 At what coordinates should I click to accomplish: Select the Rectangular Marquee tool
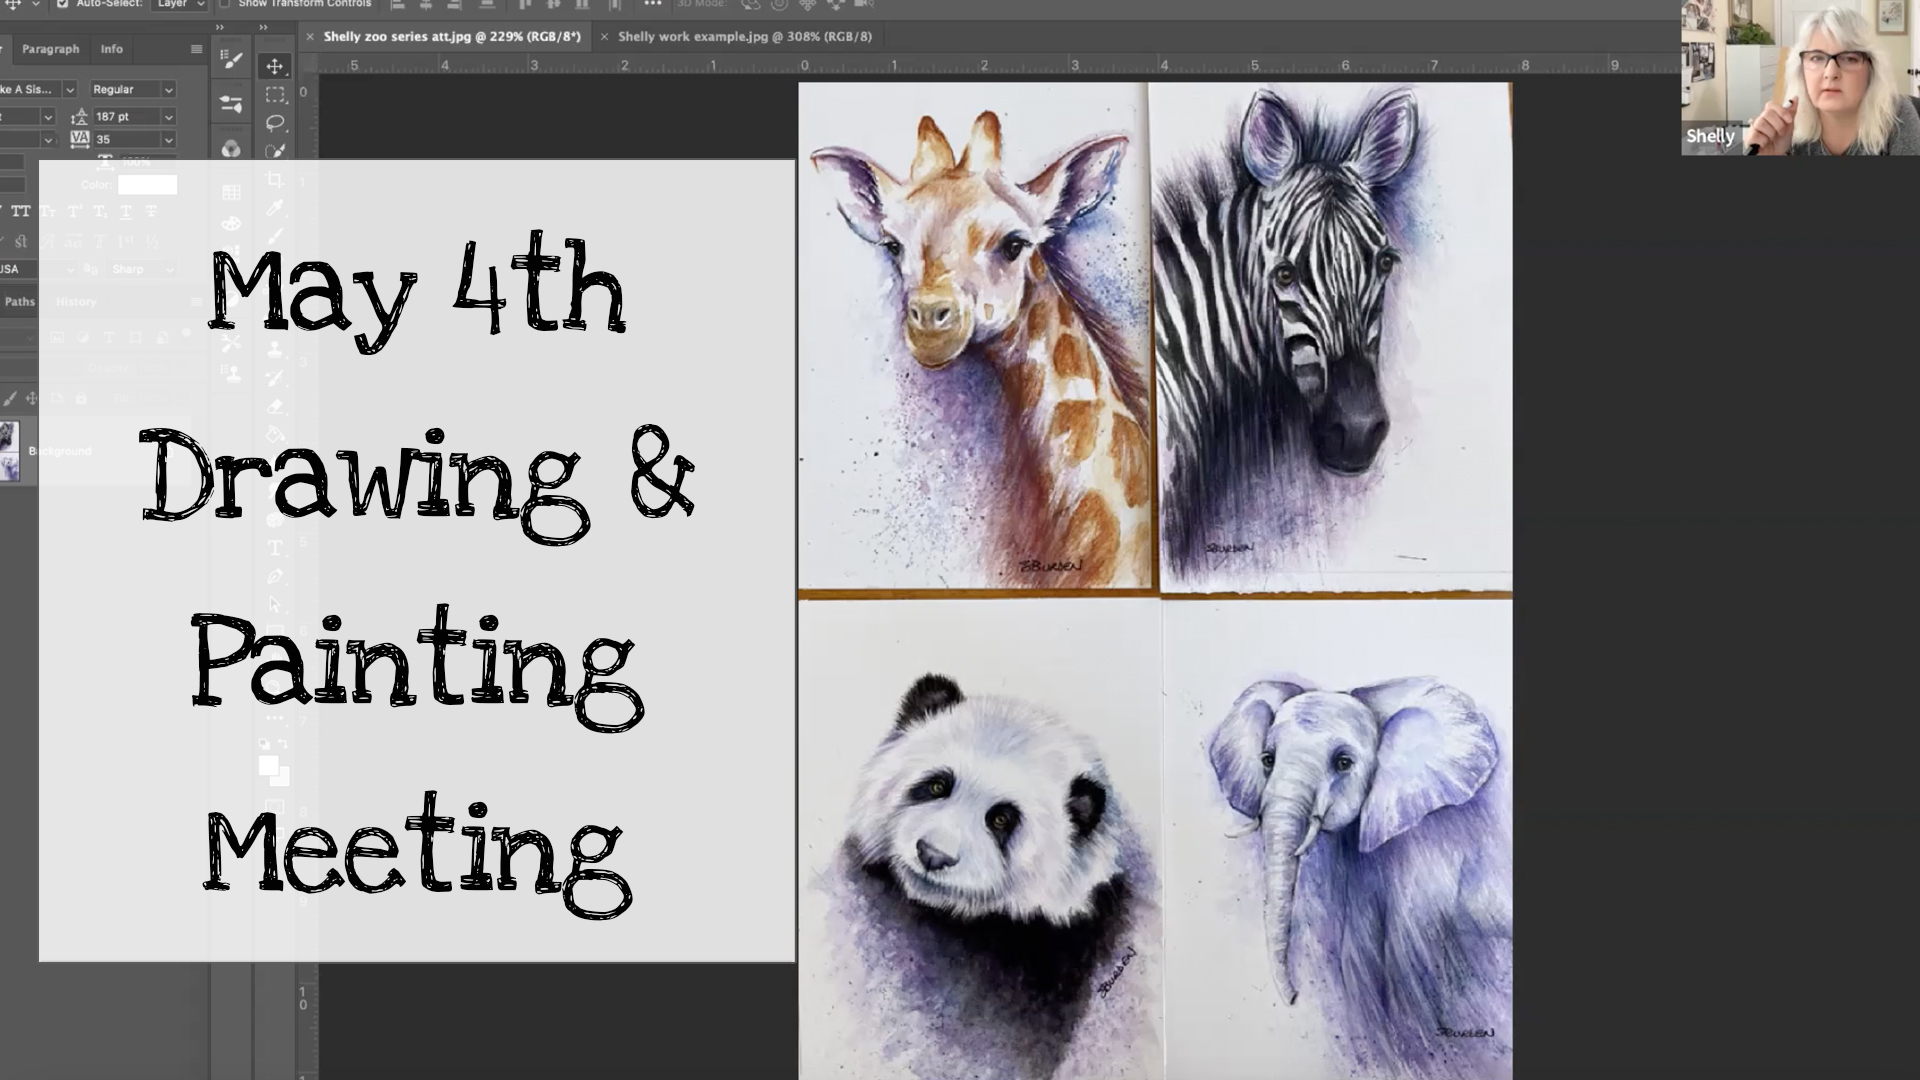pos(274,95)
